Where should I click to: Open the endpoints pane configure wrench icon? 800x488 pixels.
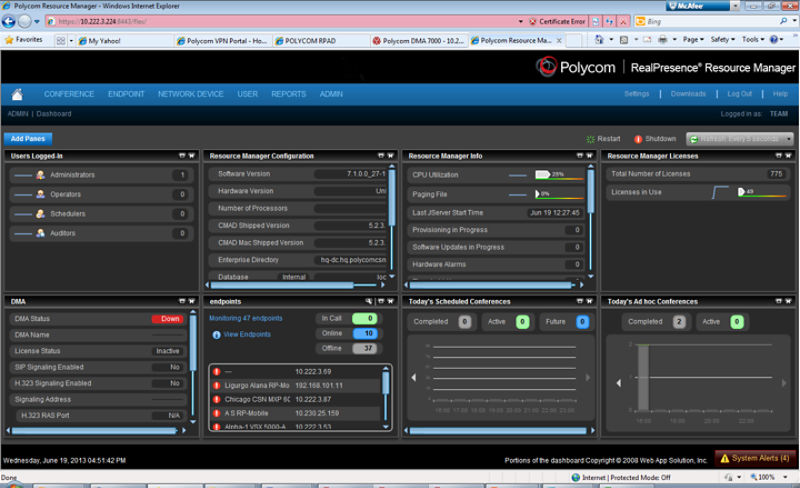point(369,301)
